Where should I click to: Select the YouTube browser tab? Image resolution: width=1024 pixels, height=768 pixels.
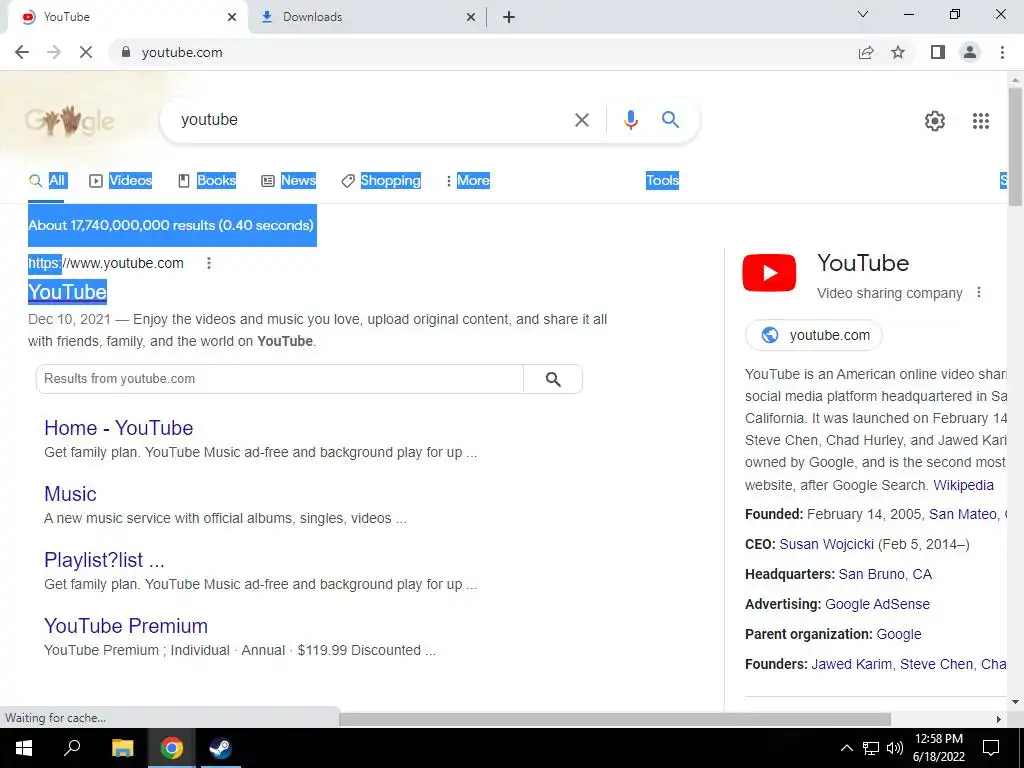[127, 17]
